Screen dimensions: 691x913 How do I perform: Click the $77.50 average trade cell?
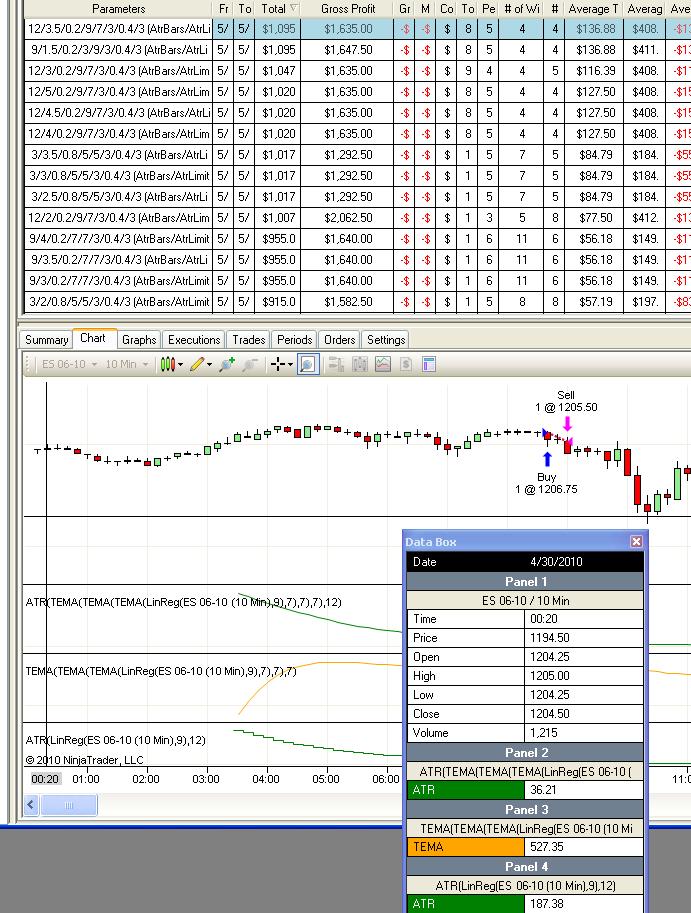(x=594, y=217)
